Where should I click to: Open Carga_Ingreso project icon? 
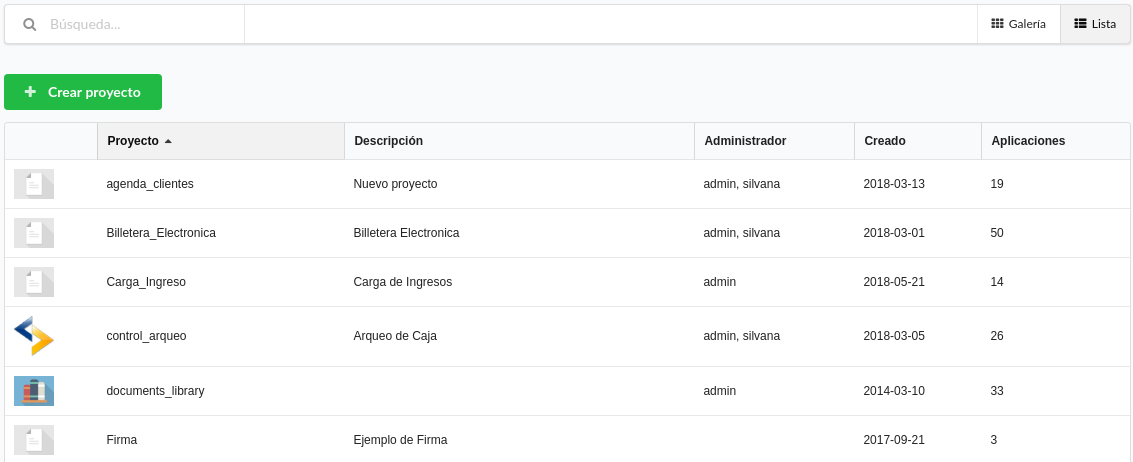(x=34, y=282)
